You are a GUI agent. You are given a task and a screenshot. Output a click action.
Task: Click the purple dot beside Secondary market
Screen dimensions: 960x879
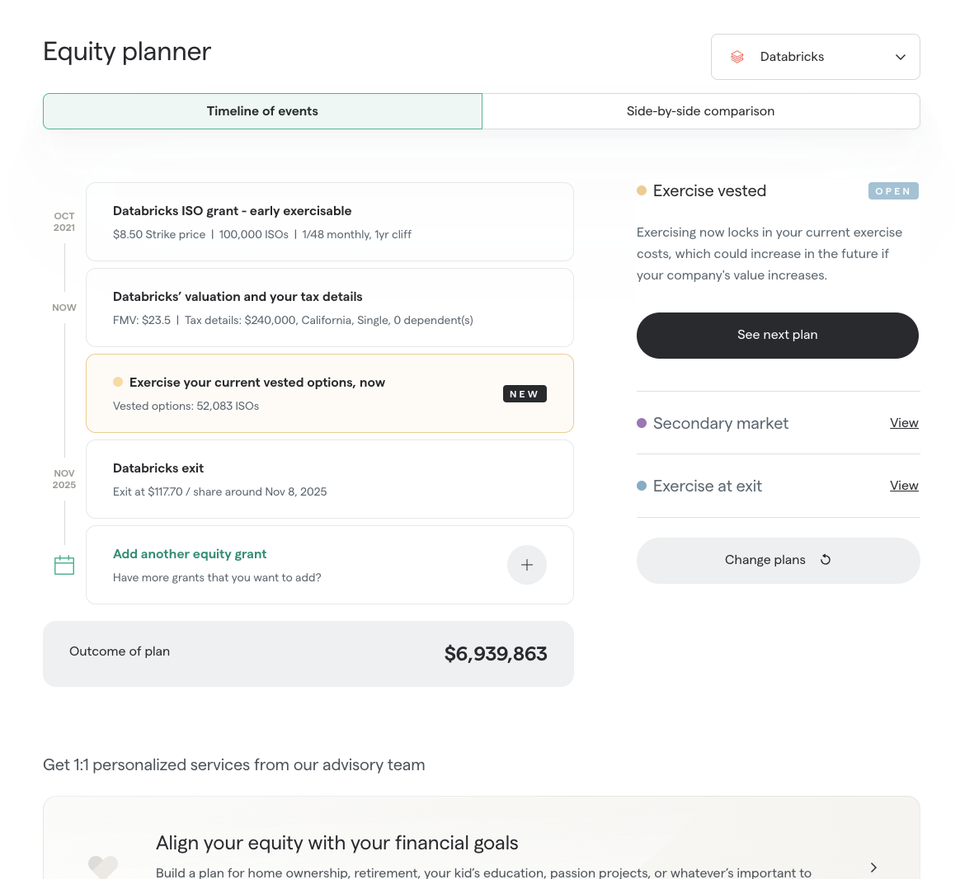pyautogui.click(x=641, y=423)
